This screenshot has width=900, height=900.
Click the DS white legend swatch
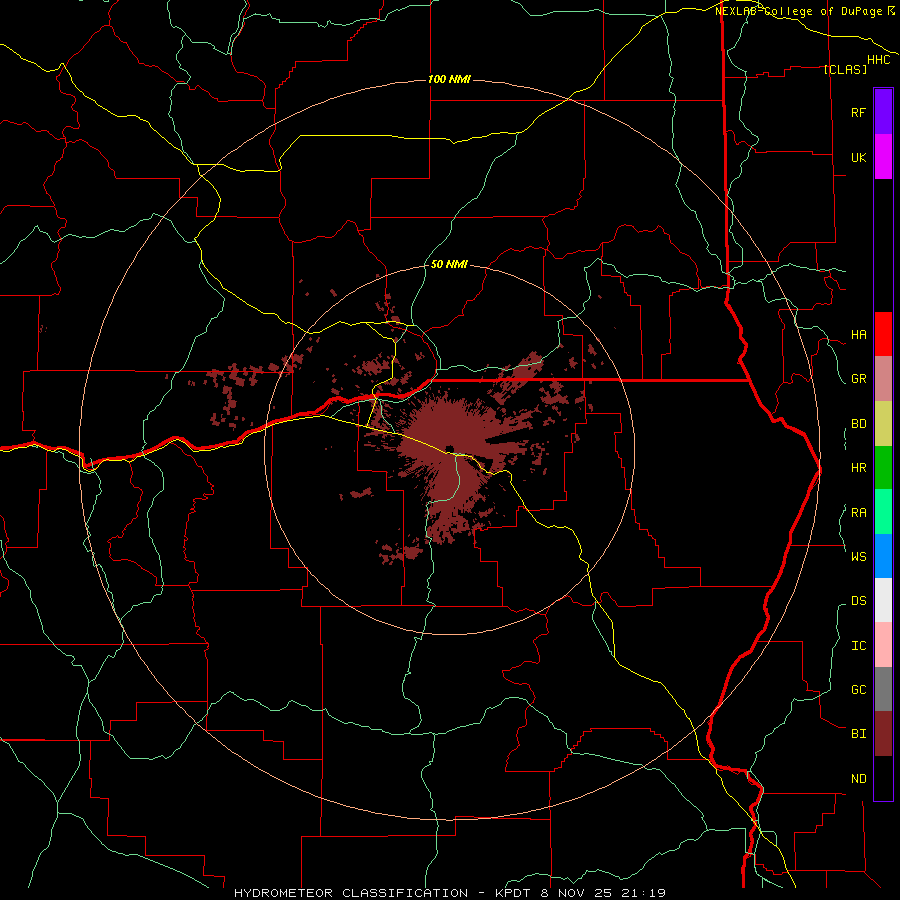pos(883,600)
